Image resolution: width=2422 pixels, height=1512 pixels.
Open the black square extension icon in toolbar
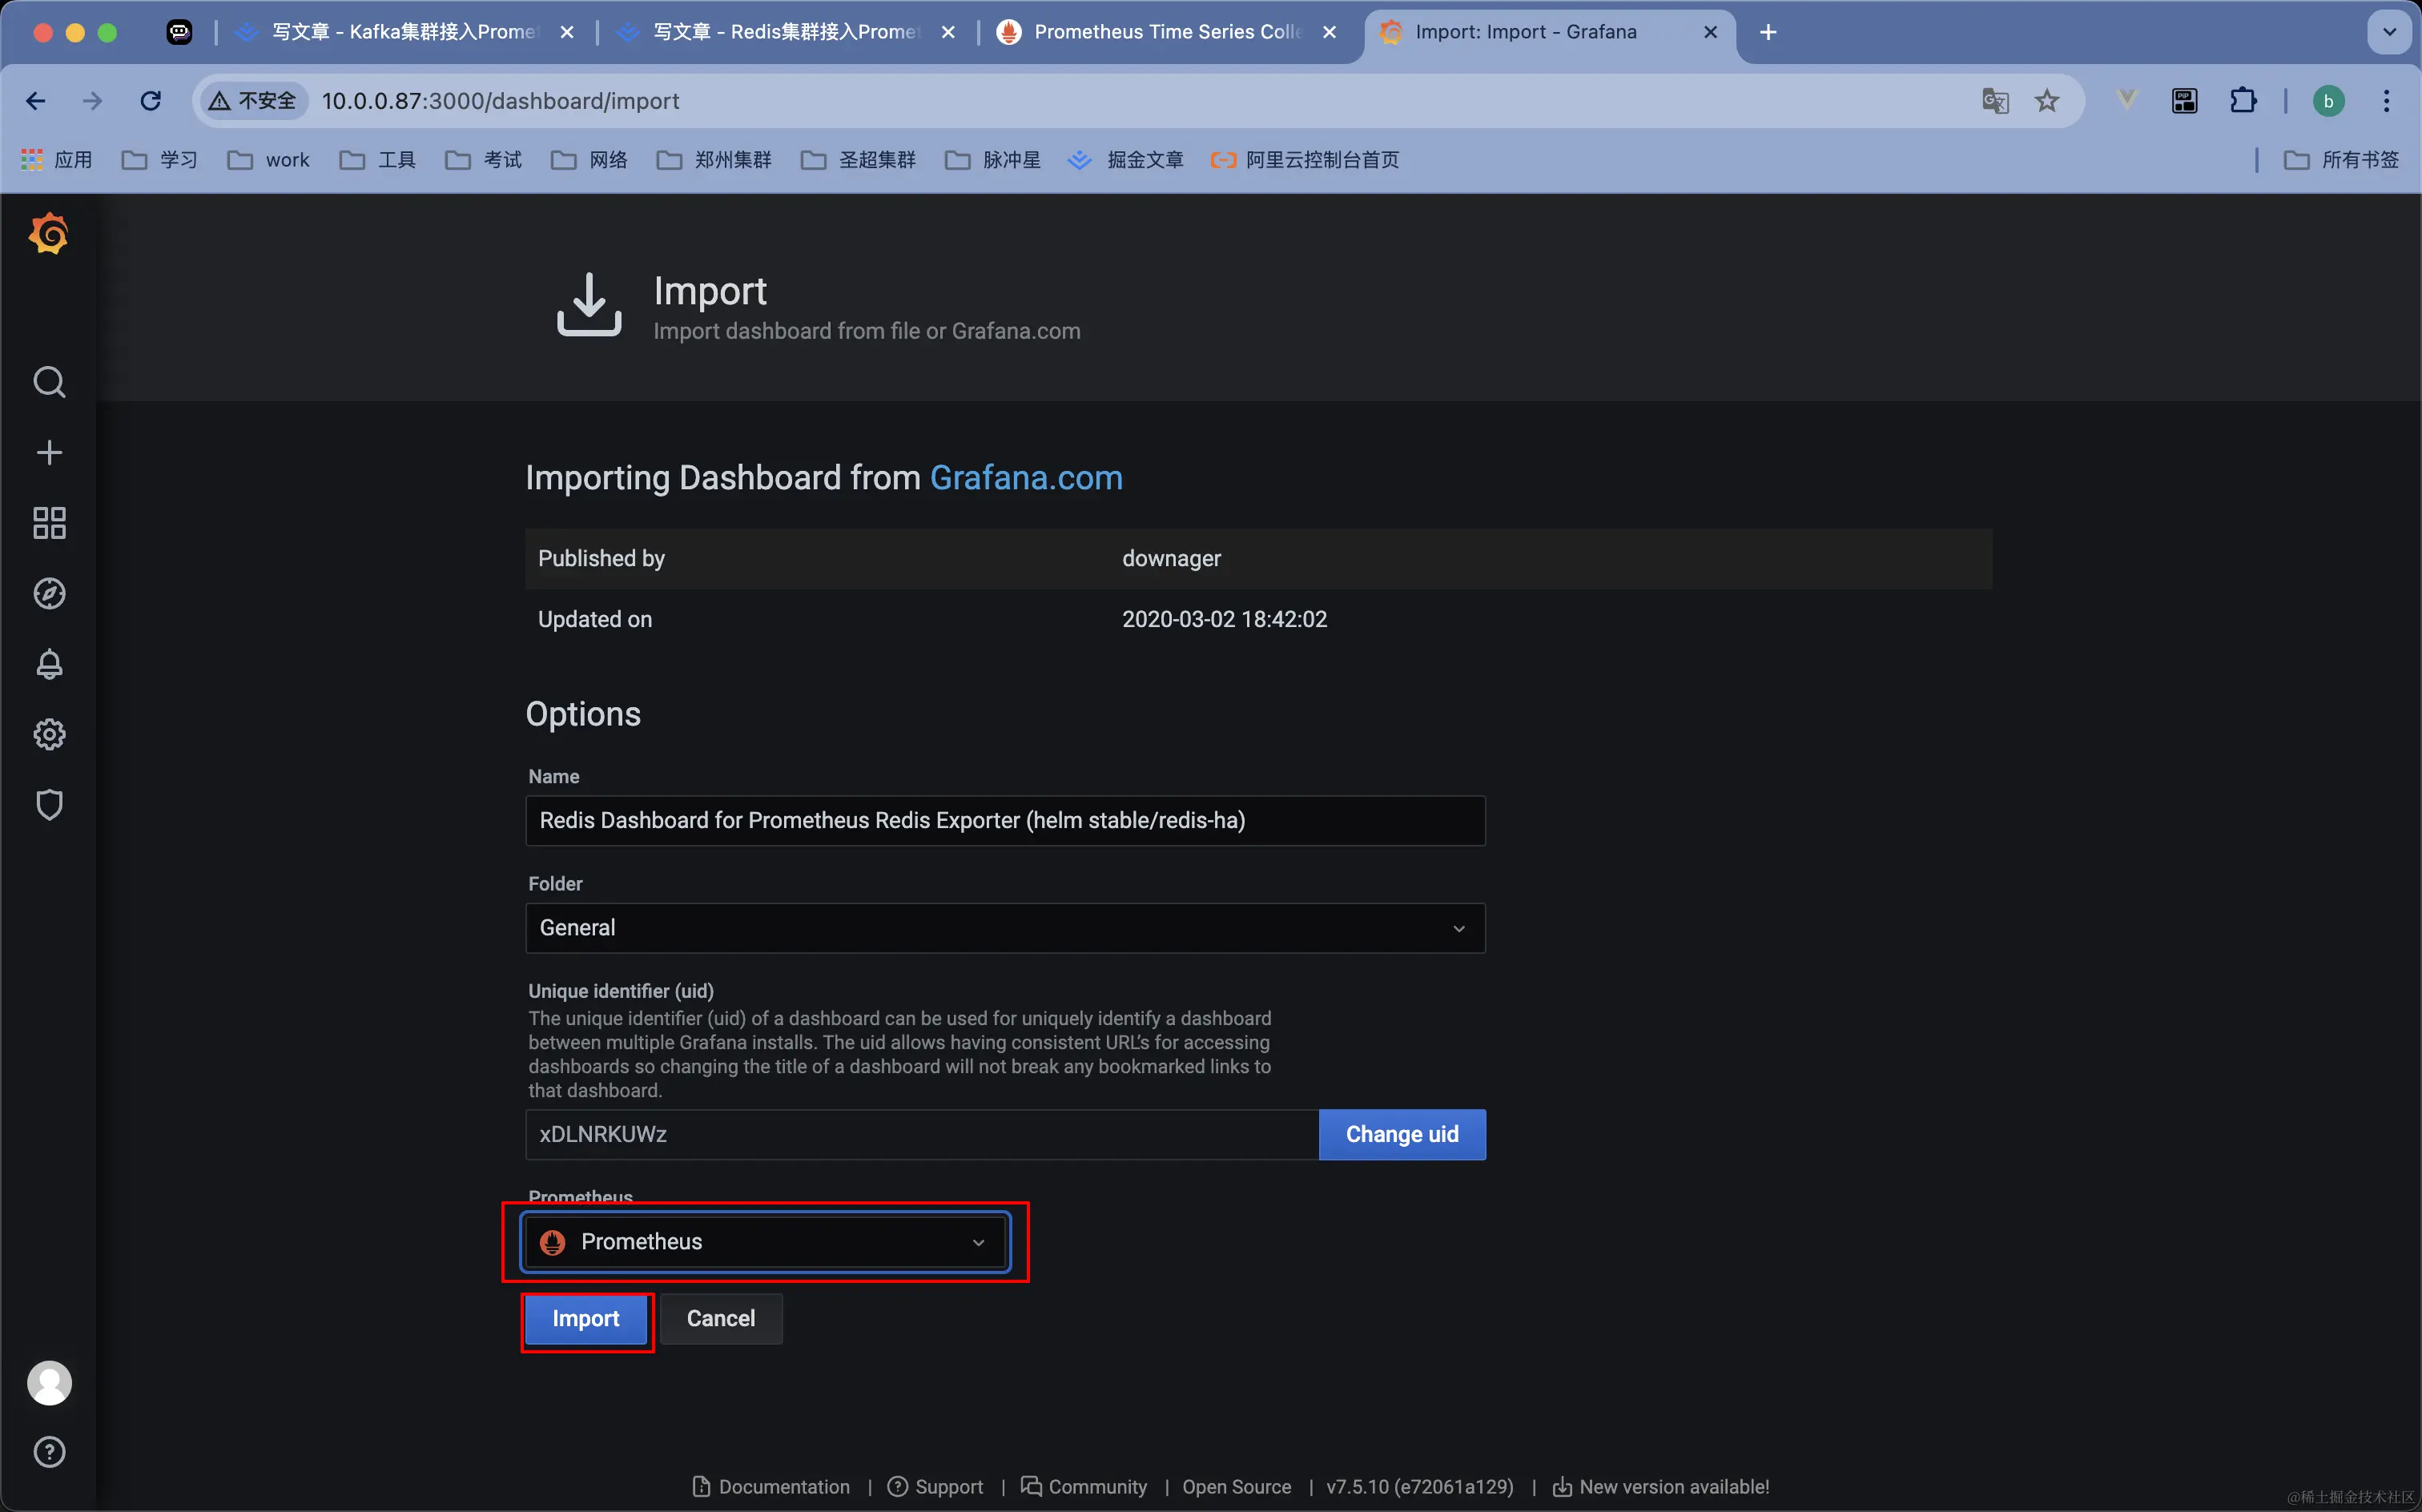tap(2184, 101)
